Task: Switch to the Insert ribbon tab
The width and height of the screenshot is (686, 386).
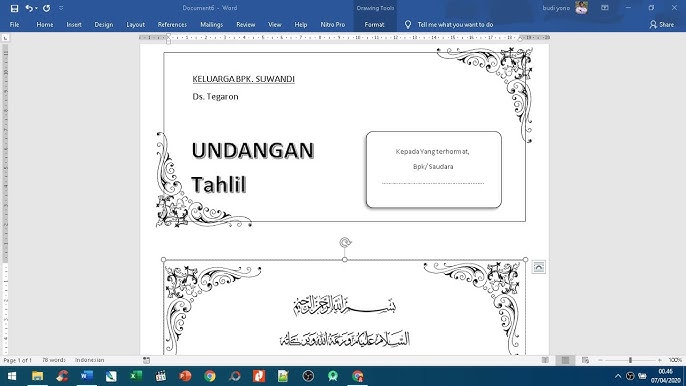Action: coord(74,25)
